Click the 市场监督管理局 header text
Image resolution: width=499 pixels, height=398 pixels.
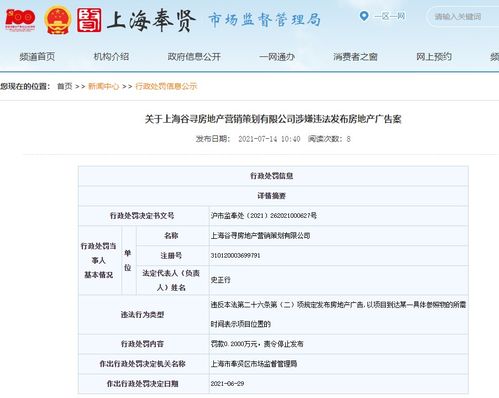click(264, 19)
